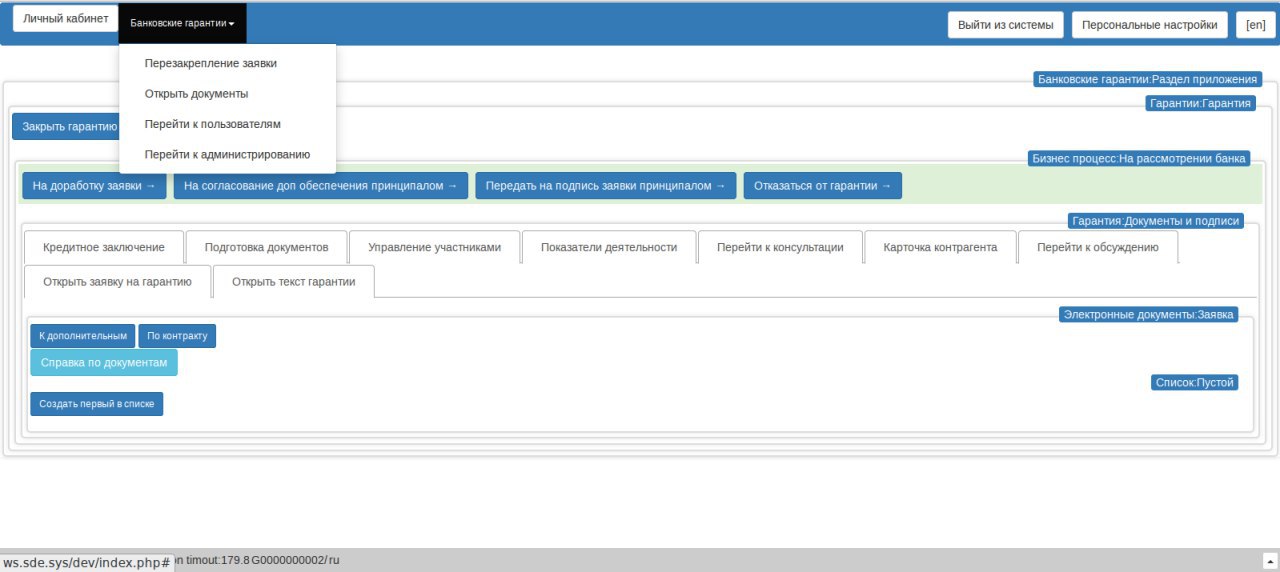
Task: Open Справка по документам help
Action: (x=104, y=363)
